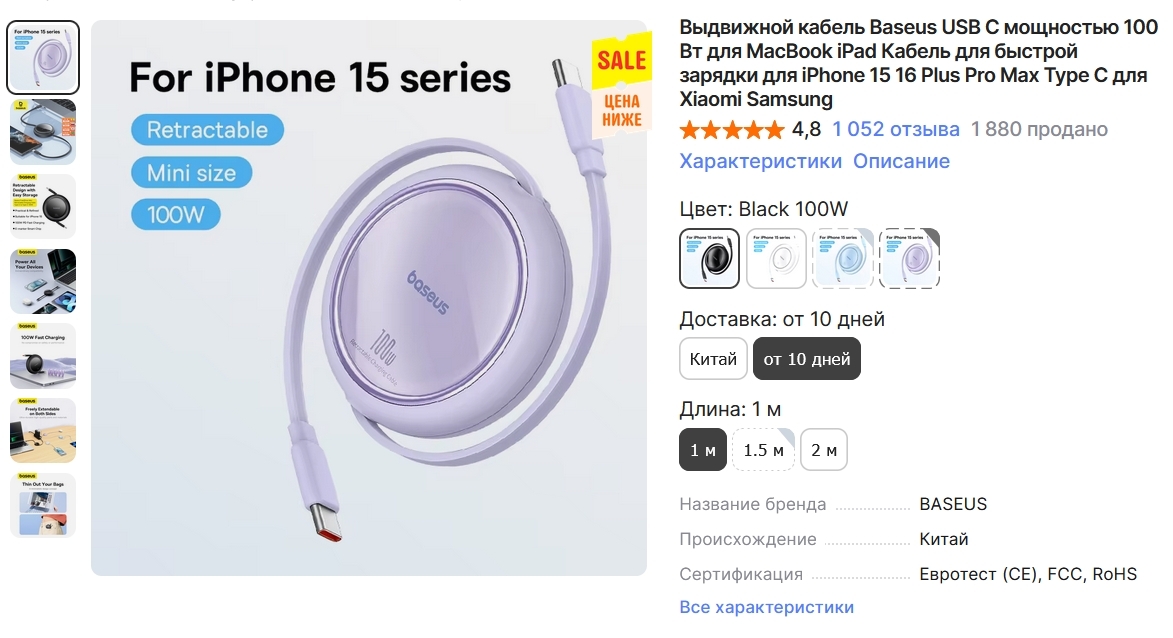Click the orange star rating icons

(732, 130)
